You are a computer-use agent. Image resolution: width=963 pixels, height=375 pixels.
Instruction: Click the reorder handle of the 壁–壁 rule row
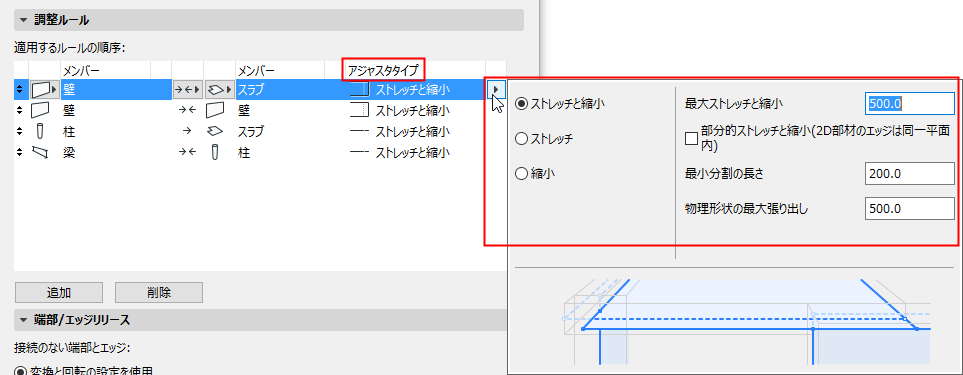coord(20,110)
